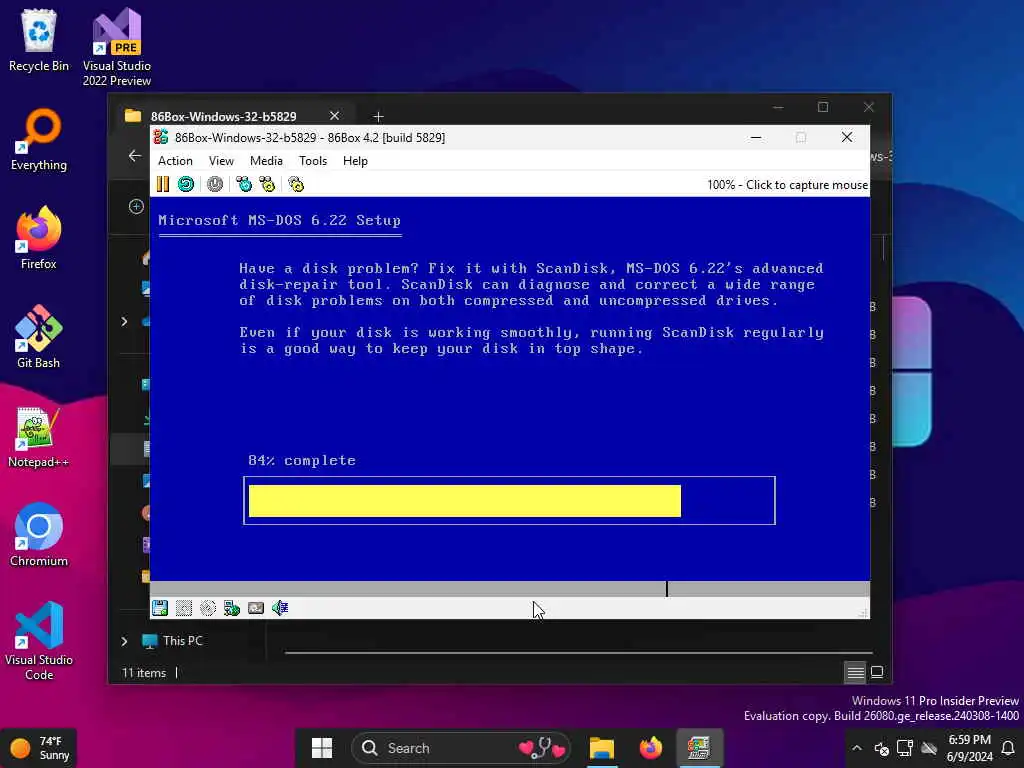This screenshot has width=1024, height=768.
Task: Open the notifications bell icon
Action: click(x=1008, y=748)
